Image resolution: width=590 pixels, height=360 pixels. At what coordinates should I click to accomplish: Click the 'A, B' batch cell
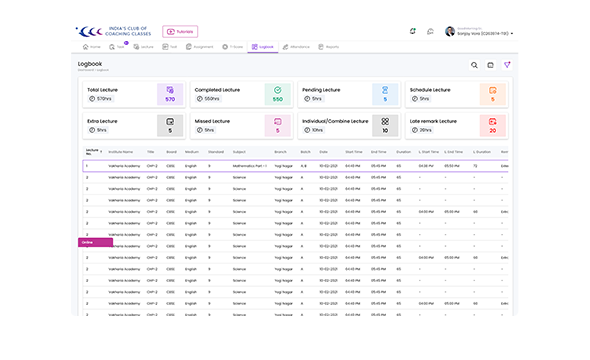tap(303, 166)
